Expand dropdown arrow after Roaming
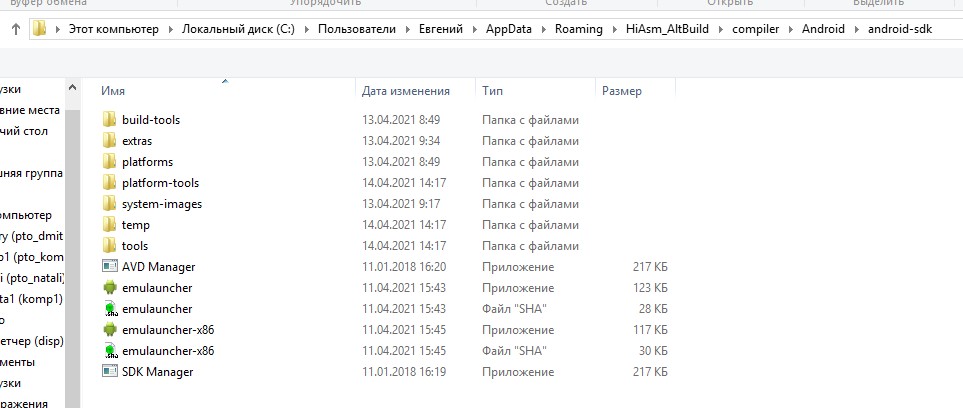This screenshot has width=963, height=408. 614,29
